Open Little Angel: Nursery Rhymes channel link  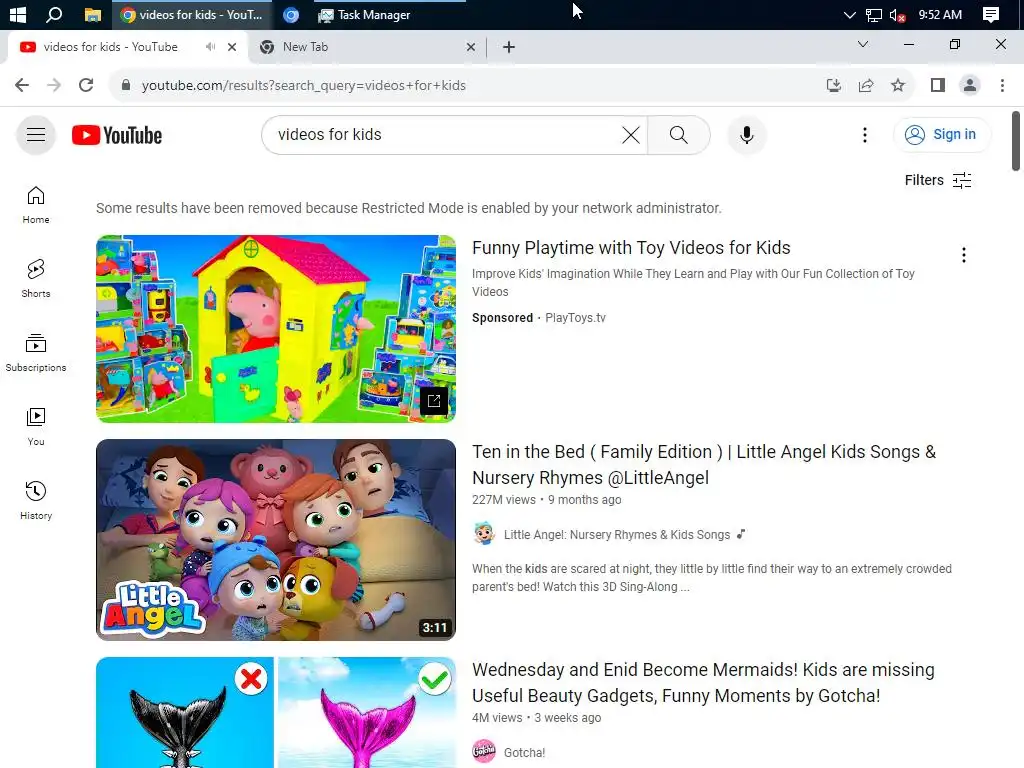pos(616,535)
